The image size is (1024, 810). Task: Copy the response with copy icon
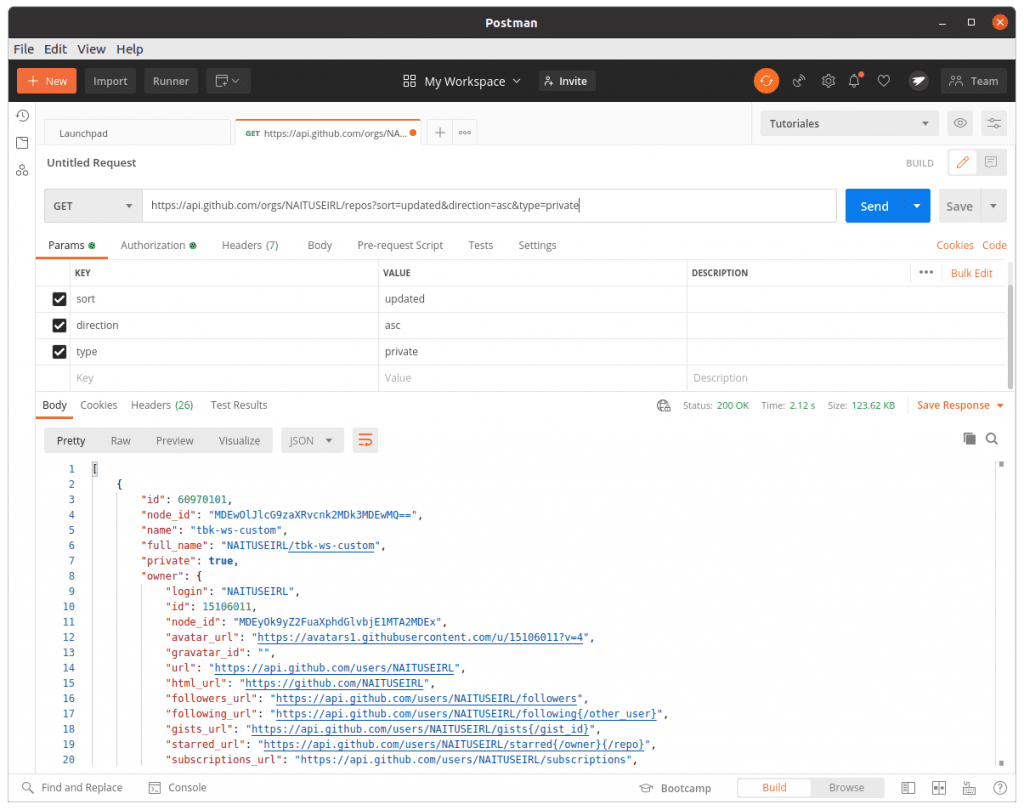point(970,439)
